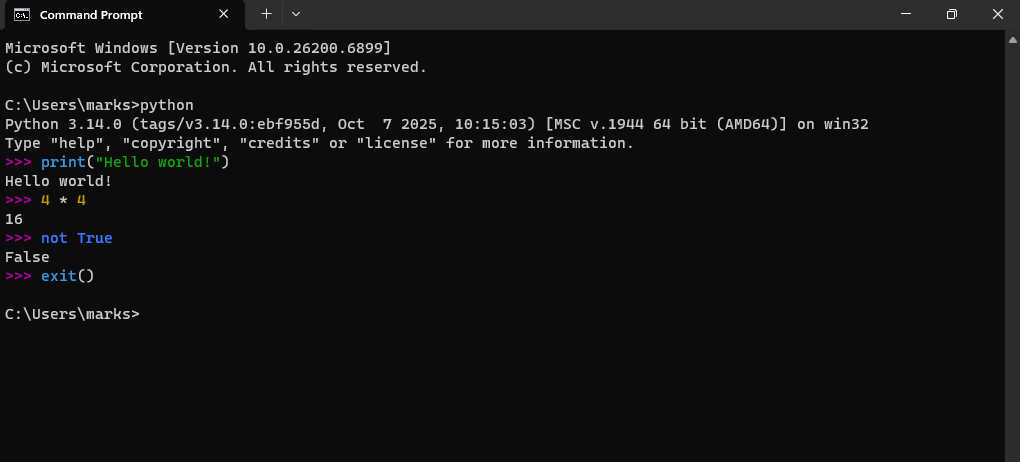Click the "Hello world!" output line
Screen dimensions: 1020x462
59,181
